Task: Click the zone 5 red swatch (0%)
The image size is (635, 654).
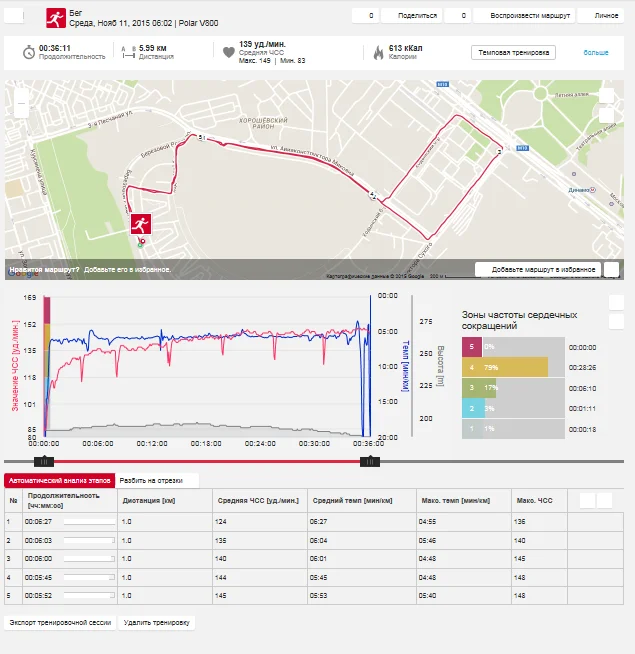Action: click(x=471, y=347)
